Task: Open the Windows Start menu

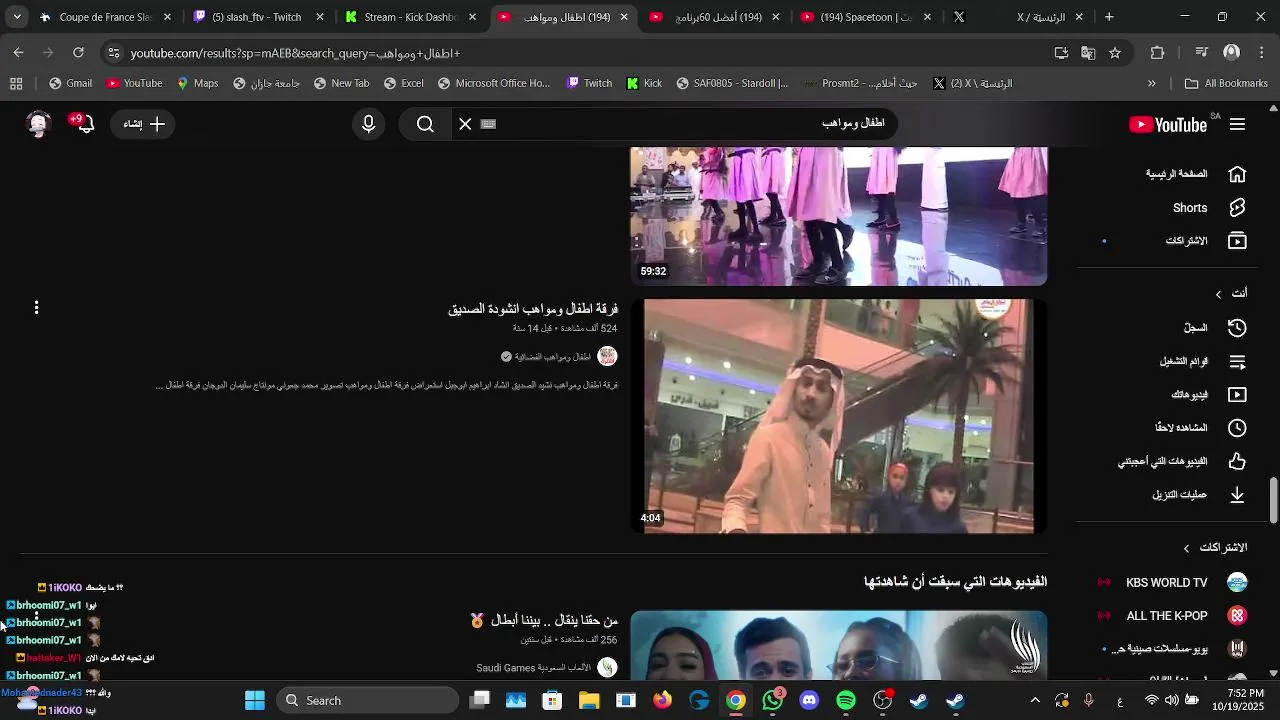Action: click(x=255, y=700)
